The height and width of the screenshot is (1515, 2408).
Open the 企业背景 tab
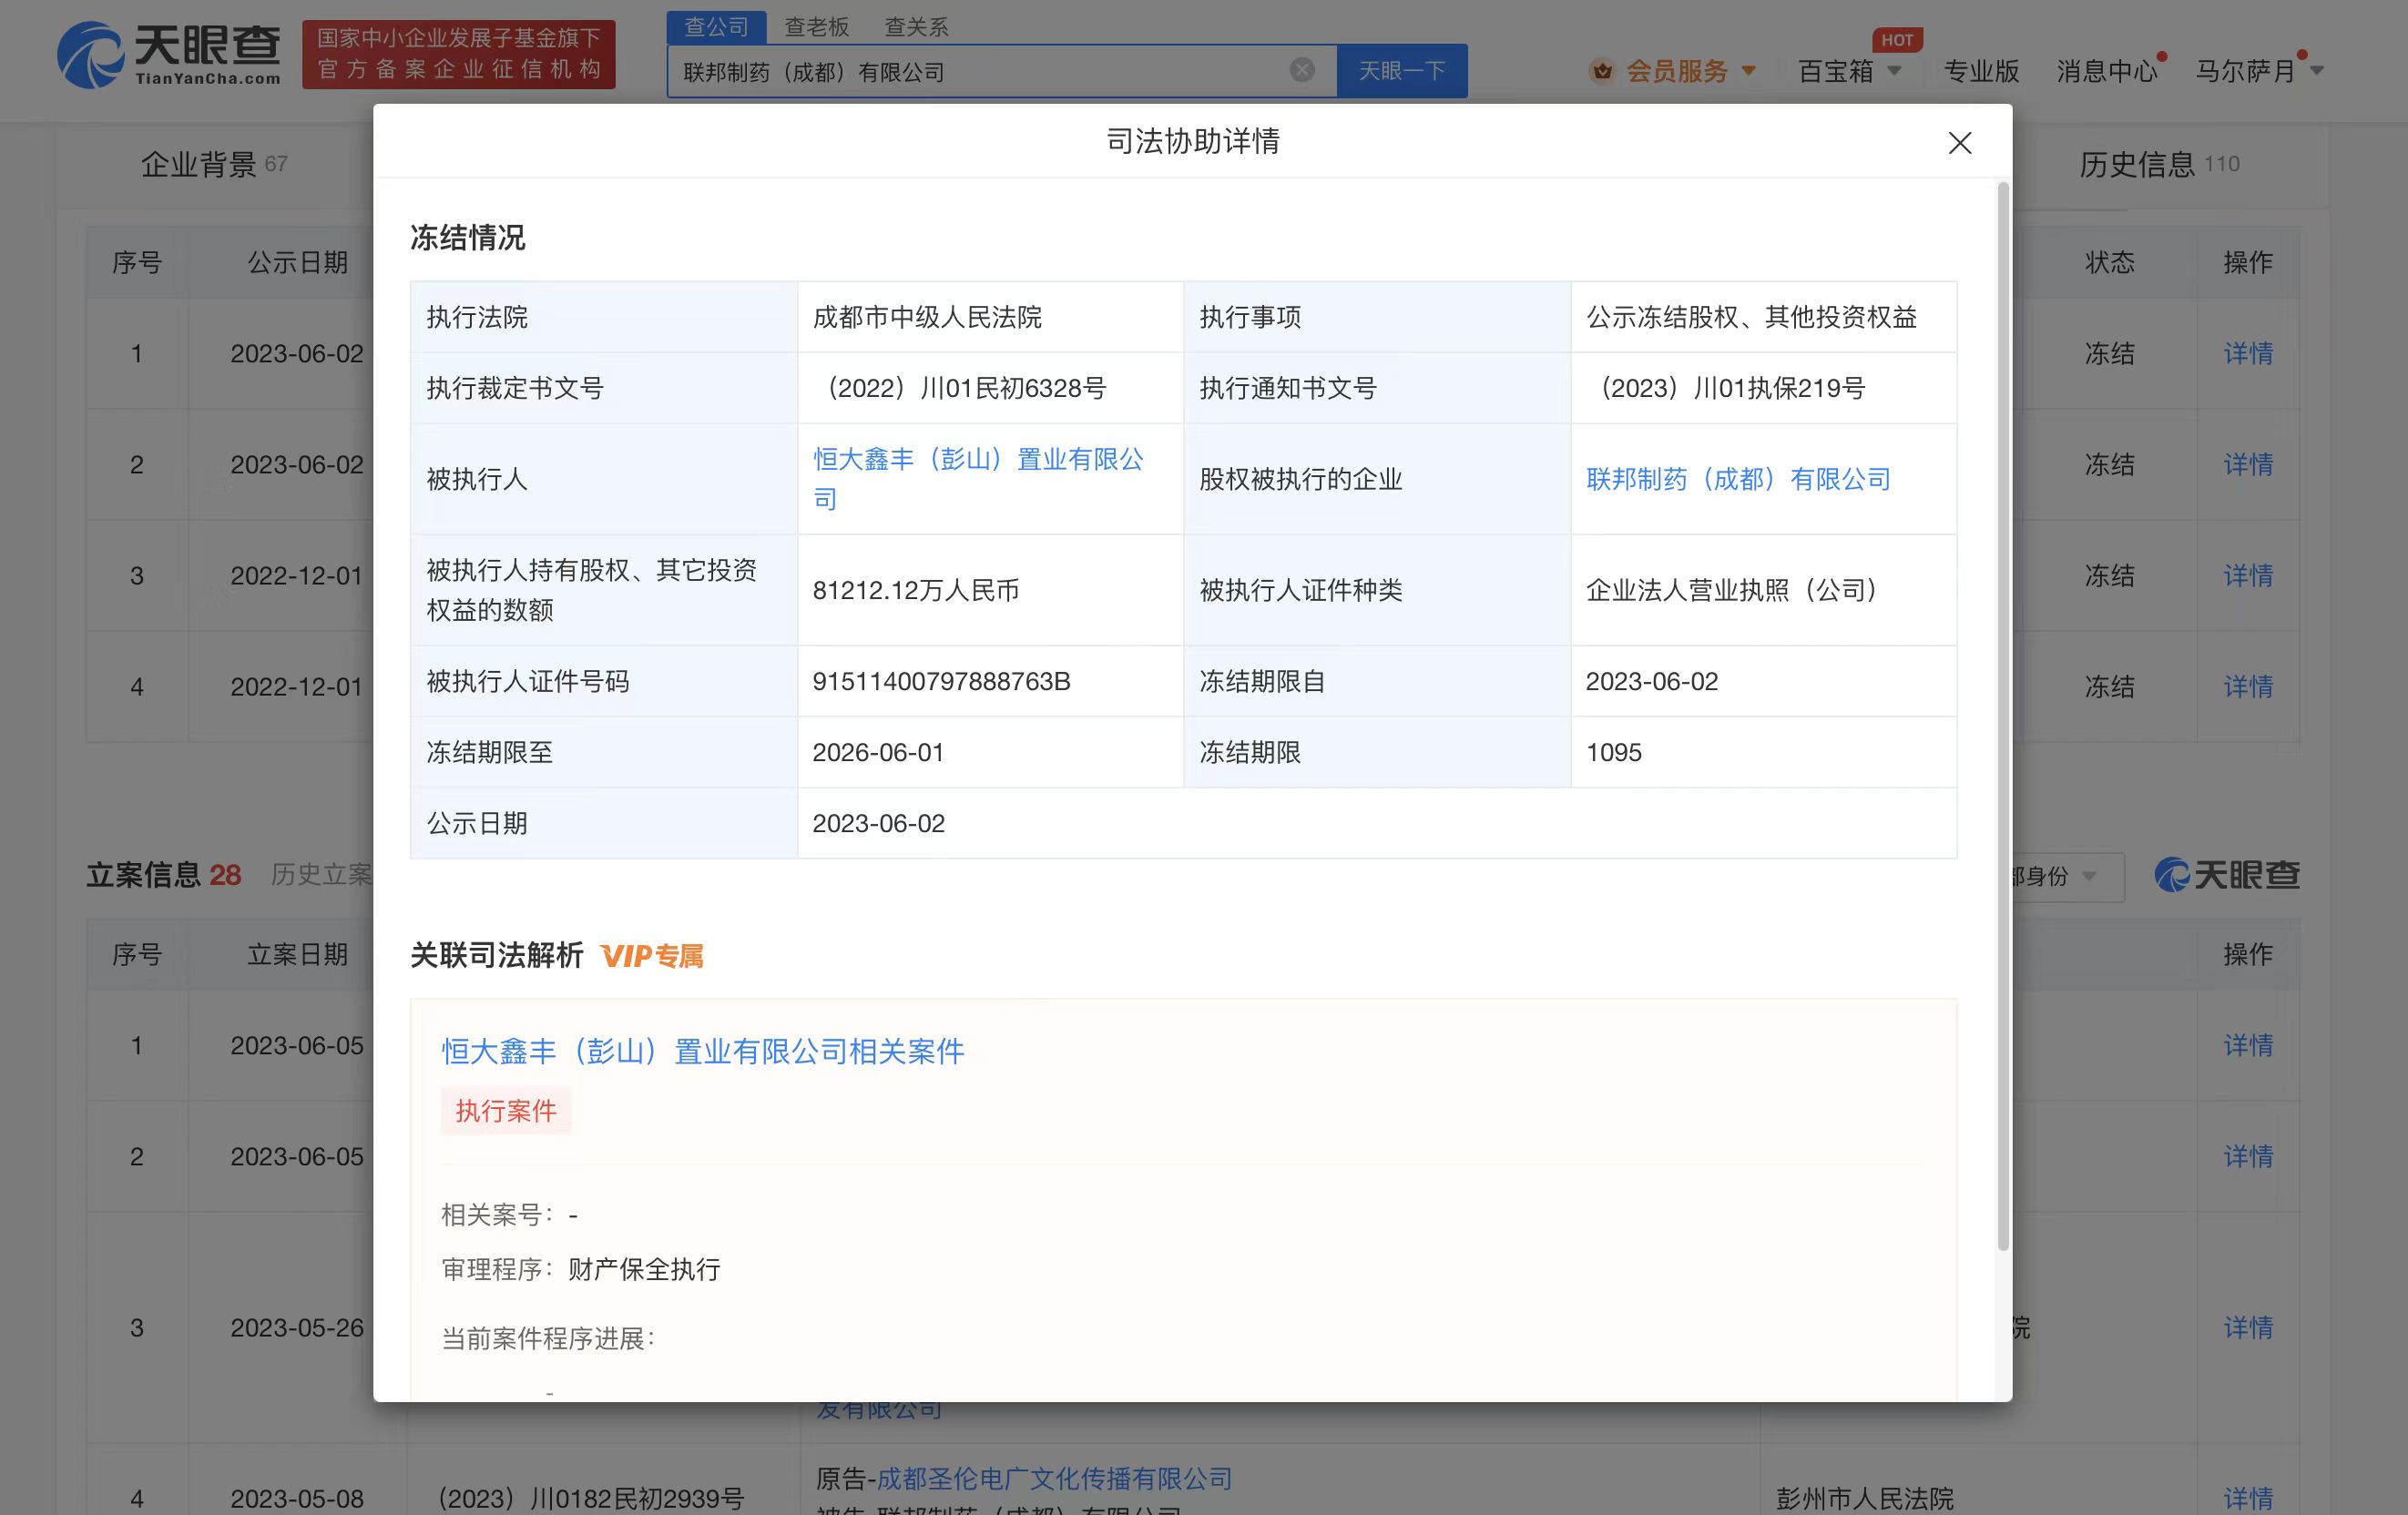pos(213,164)
